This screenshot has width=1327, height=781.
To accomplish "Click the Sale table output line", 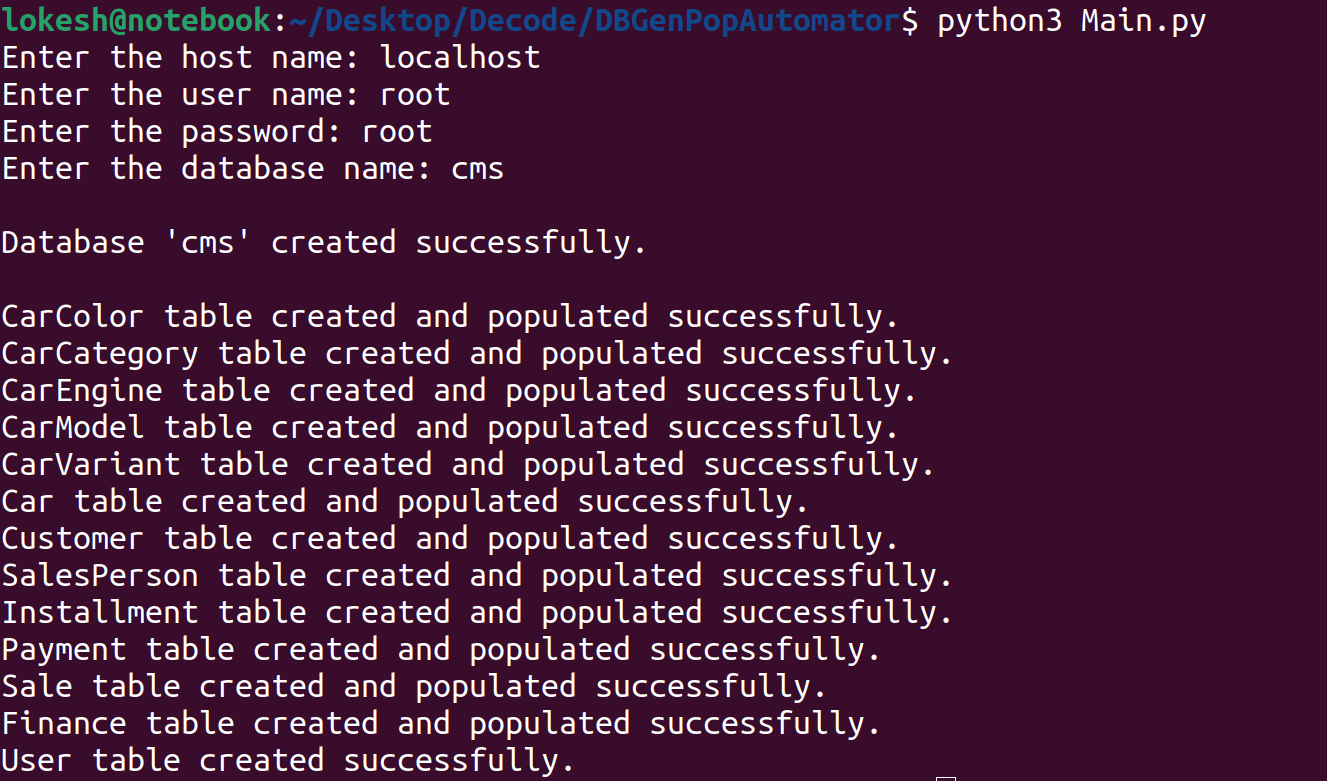I will [x=414, y=686].
